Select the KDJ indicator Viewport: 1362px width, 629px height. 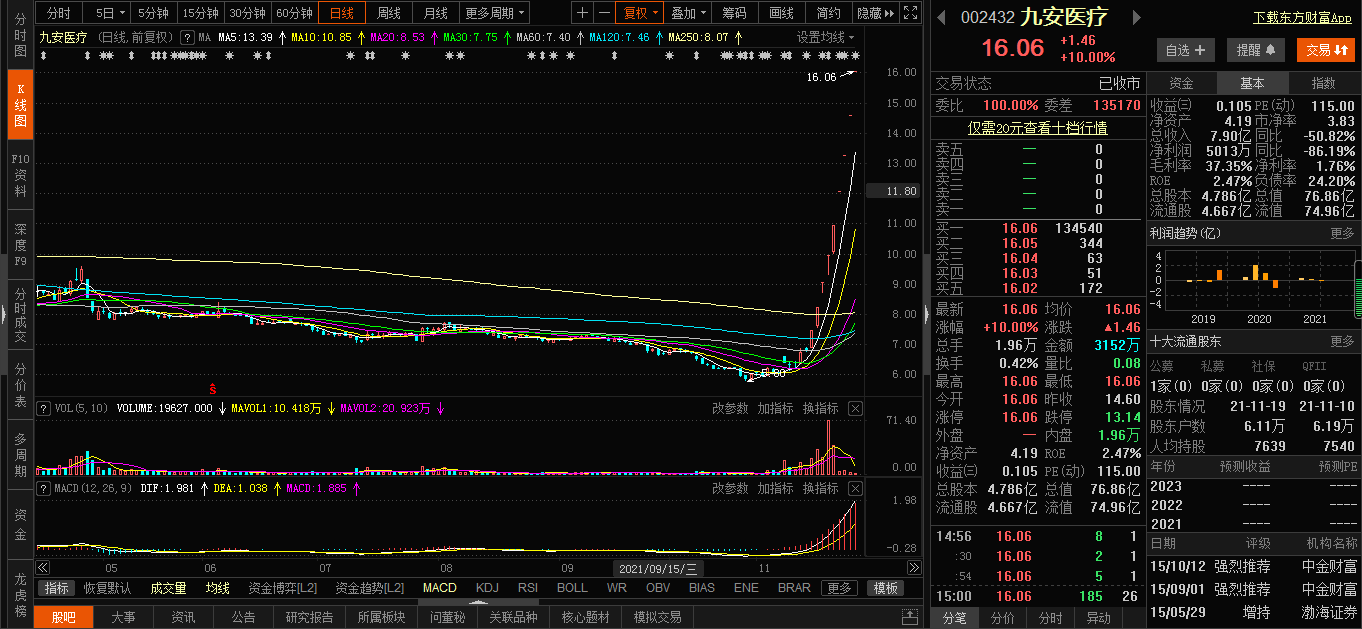487,588
